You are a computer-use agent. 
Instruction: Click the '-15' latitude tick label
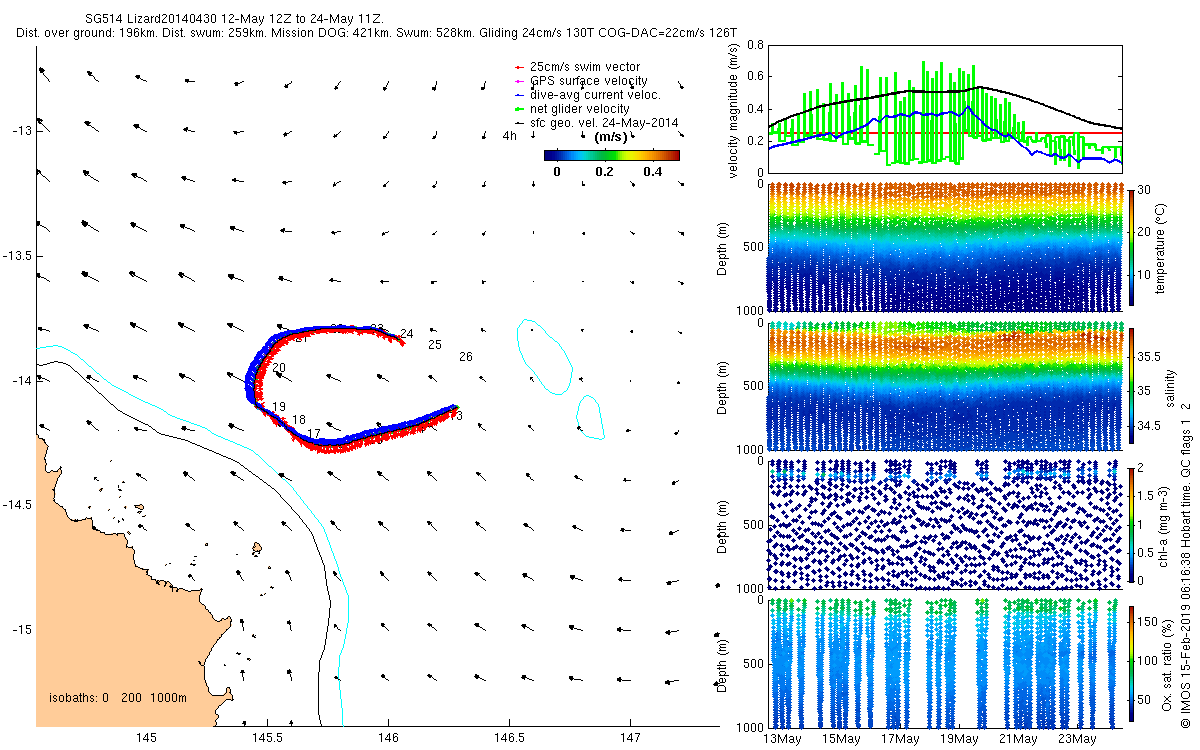click(x=22, y=630)
